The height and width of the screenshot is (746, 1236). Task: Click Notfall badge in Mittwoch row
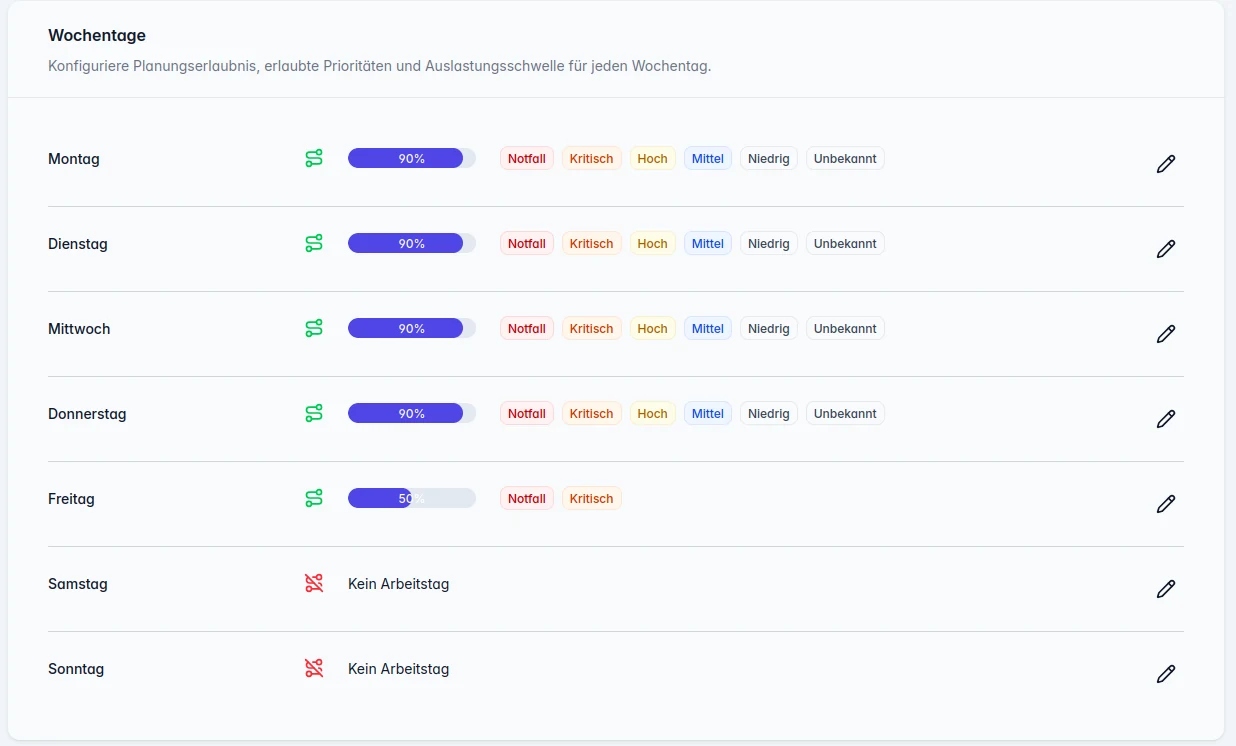click(x=527, y=328)
